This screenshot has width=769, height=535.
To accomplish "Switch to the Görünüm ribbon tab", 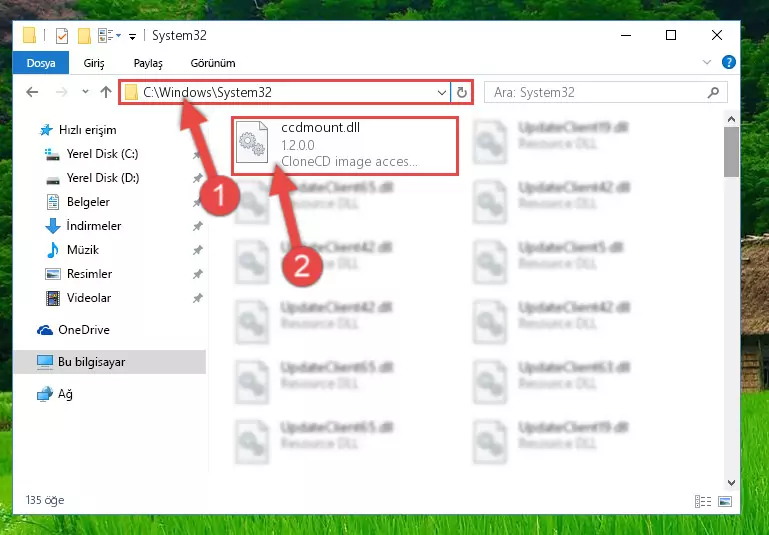I will click(213, 63).
